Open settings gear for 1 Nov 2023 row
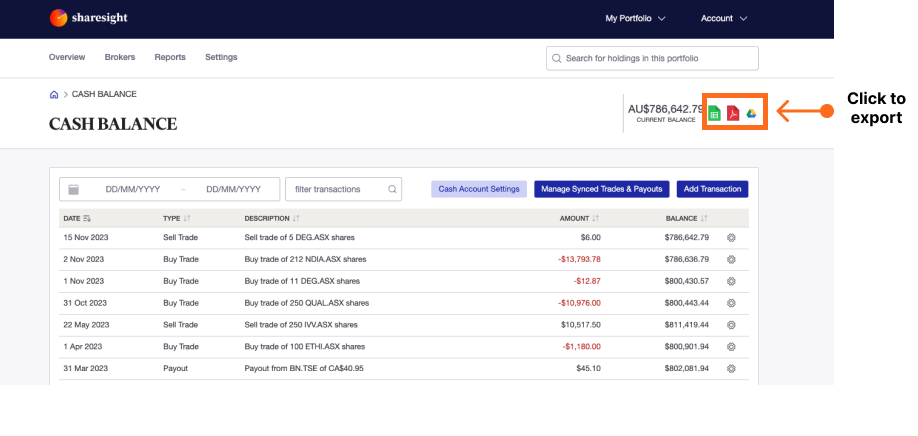Image resolution: width=918 pixels, height=436 pixels. pos(731,281)
